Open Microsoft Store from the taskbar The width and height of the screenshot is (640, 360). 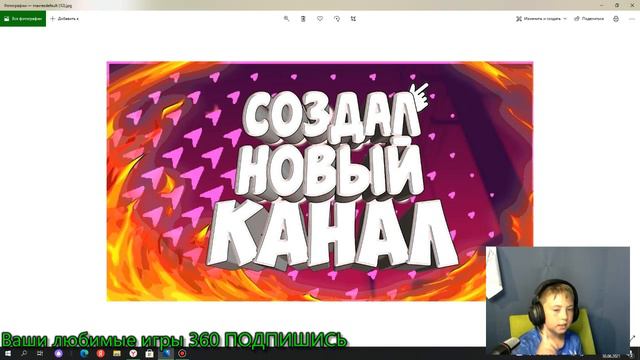(x=149, y=353)
